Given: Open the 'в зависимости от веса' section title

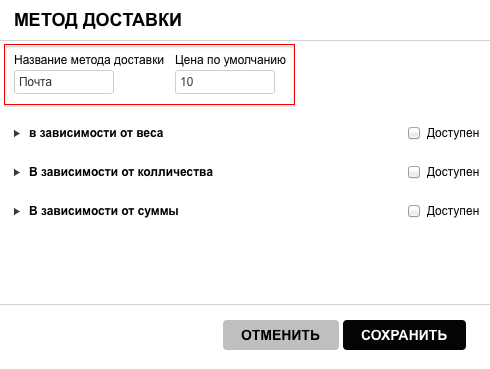Looking at the screenshot, I should [x=96, y=133].
